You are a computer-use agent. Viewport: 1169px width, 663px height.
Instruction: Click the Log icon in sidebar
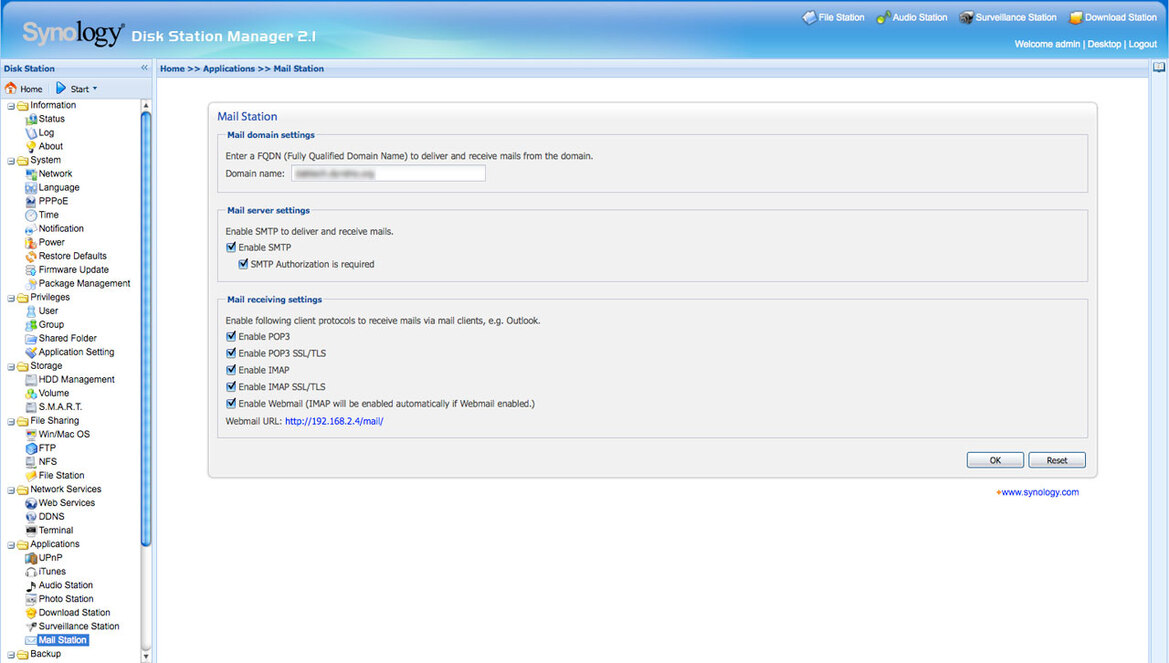pos(31,133)
